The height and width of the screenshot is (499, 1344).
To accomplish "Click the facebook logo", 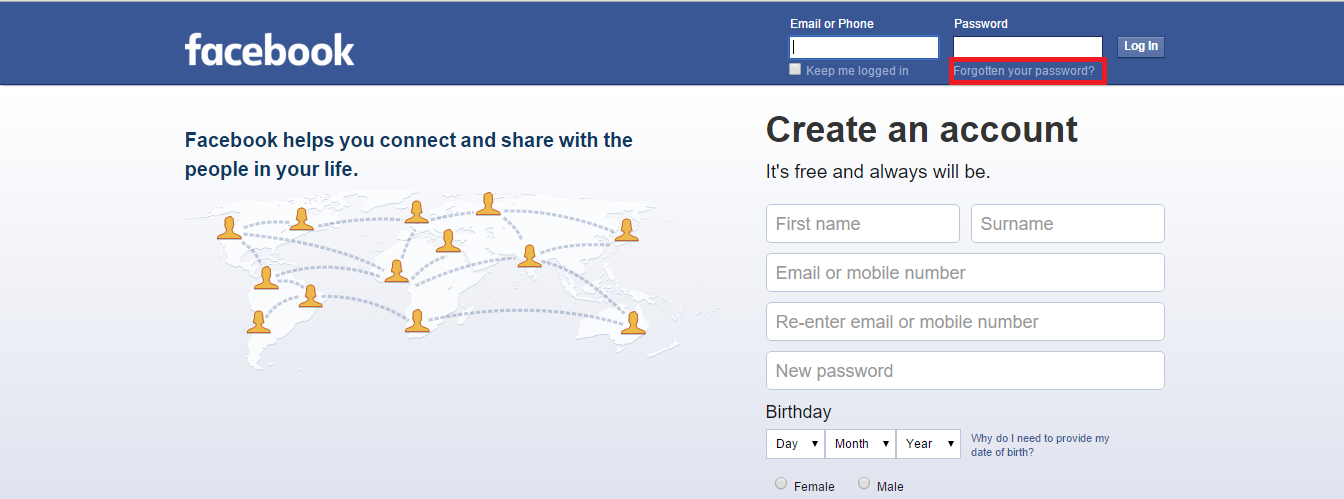I will [x=270, y=49].
